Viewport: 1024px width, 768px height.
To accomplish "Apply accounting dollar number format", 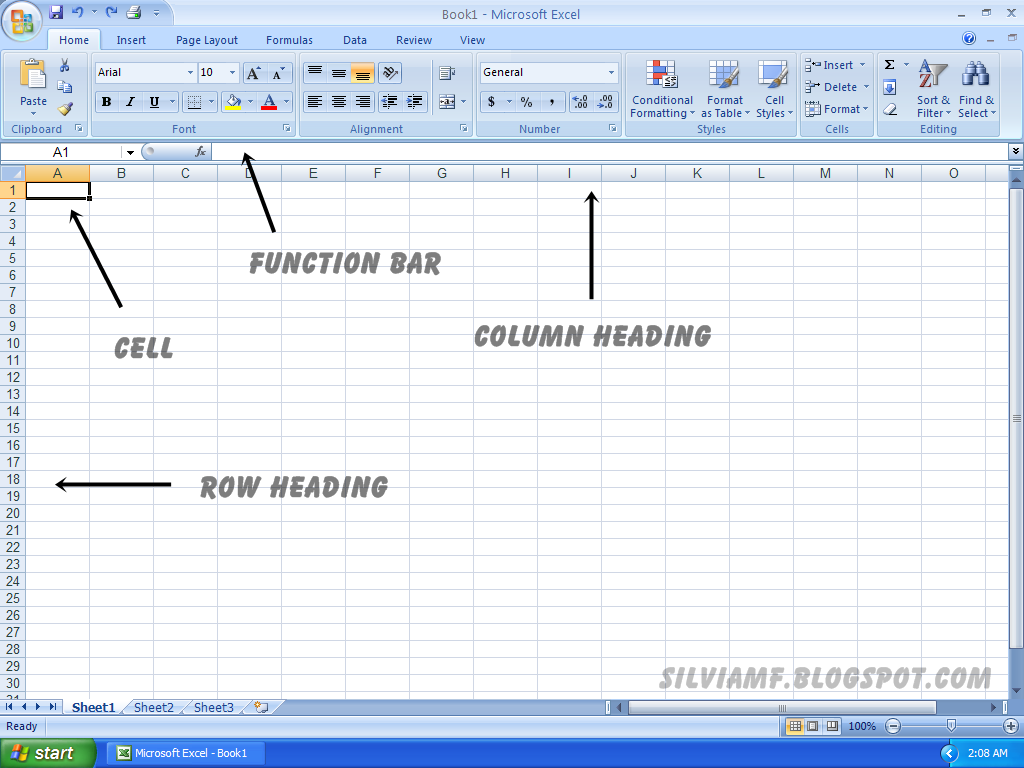I will (491, 102).
